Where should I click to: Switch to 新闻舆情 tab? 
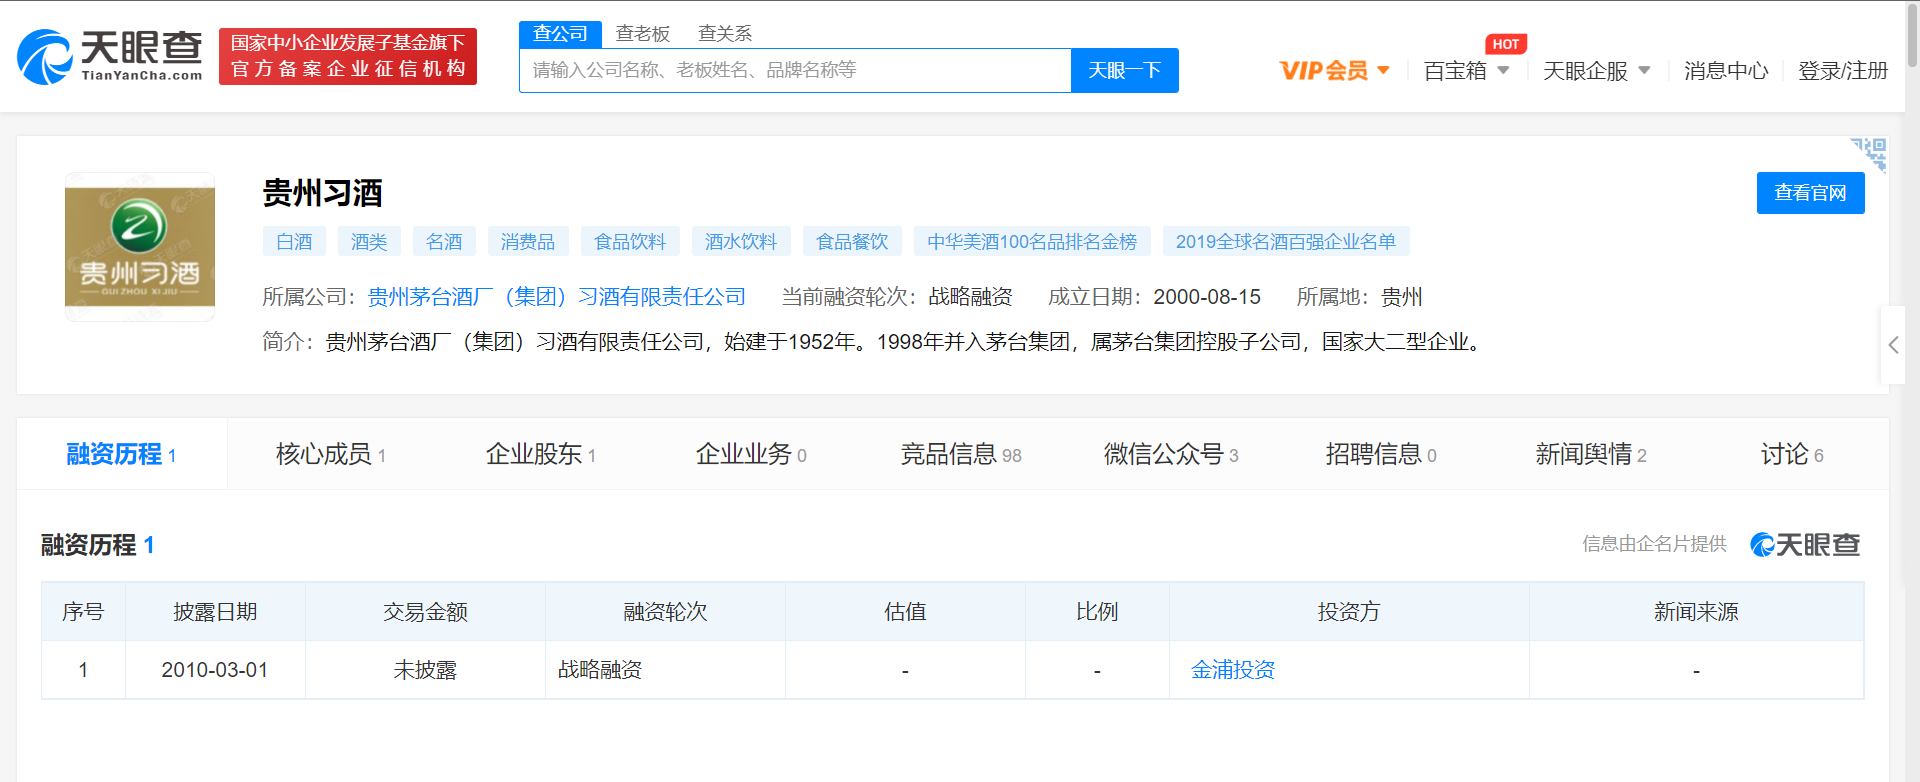[1591, 454]
